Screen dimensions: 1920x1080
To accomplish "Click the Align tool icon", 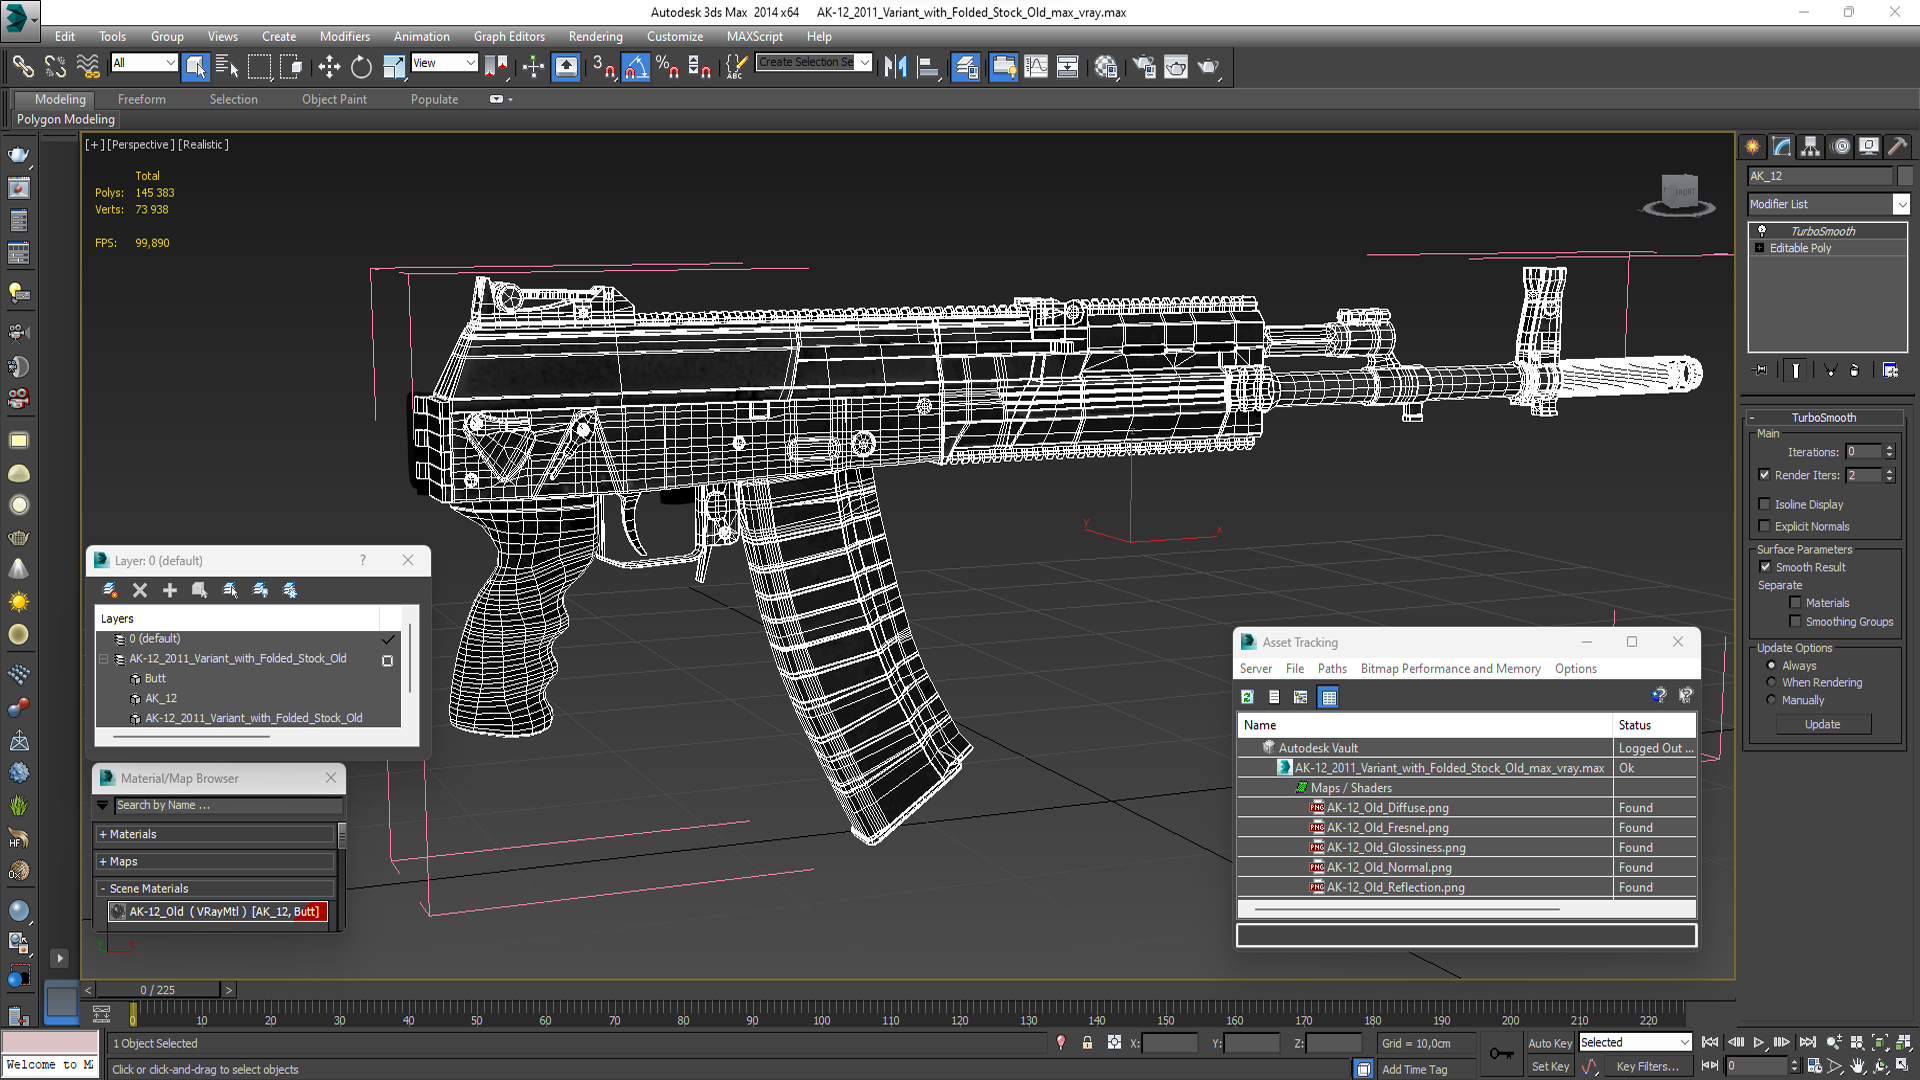I will tap(928, 67).
